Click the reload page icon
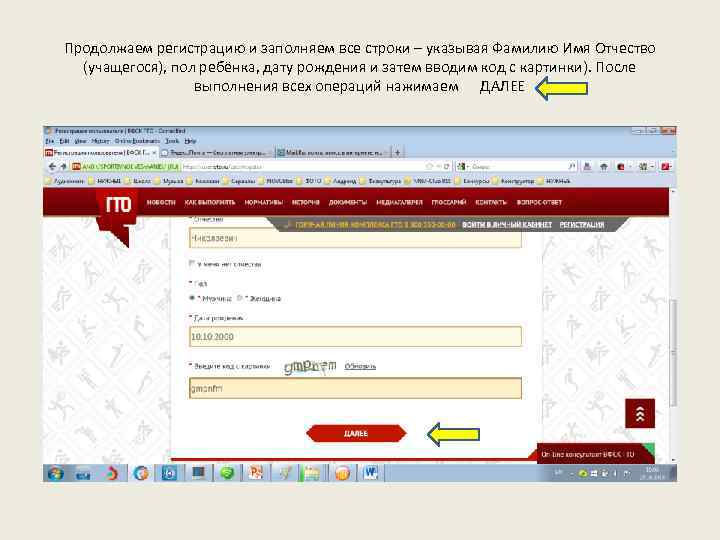Viewport: 720px width, 540px height. pos(446,166)
